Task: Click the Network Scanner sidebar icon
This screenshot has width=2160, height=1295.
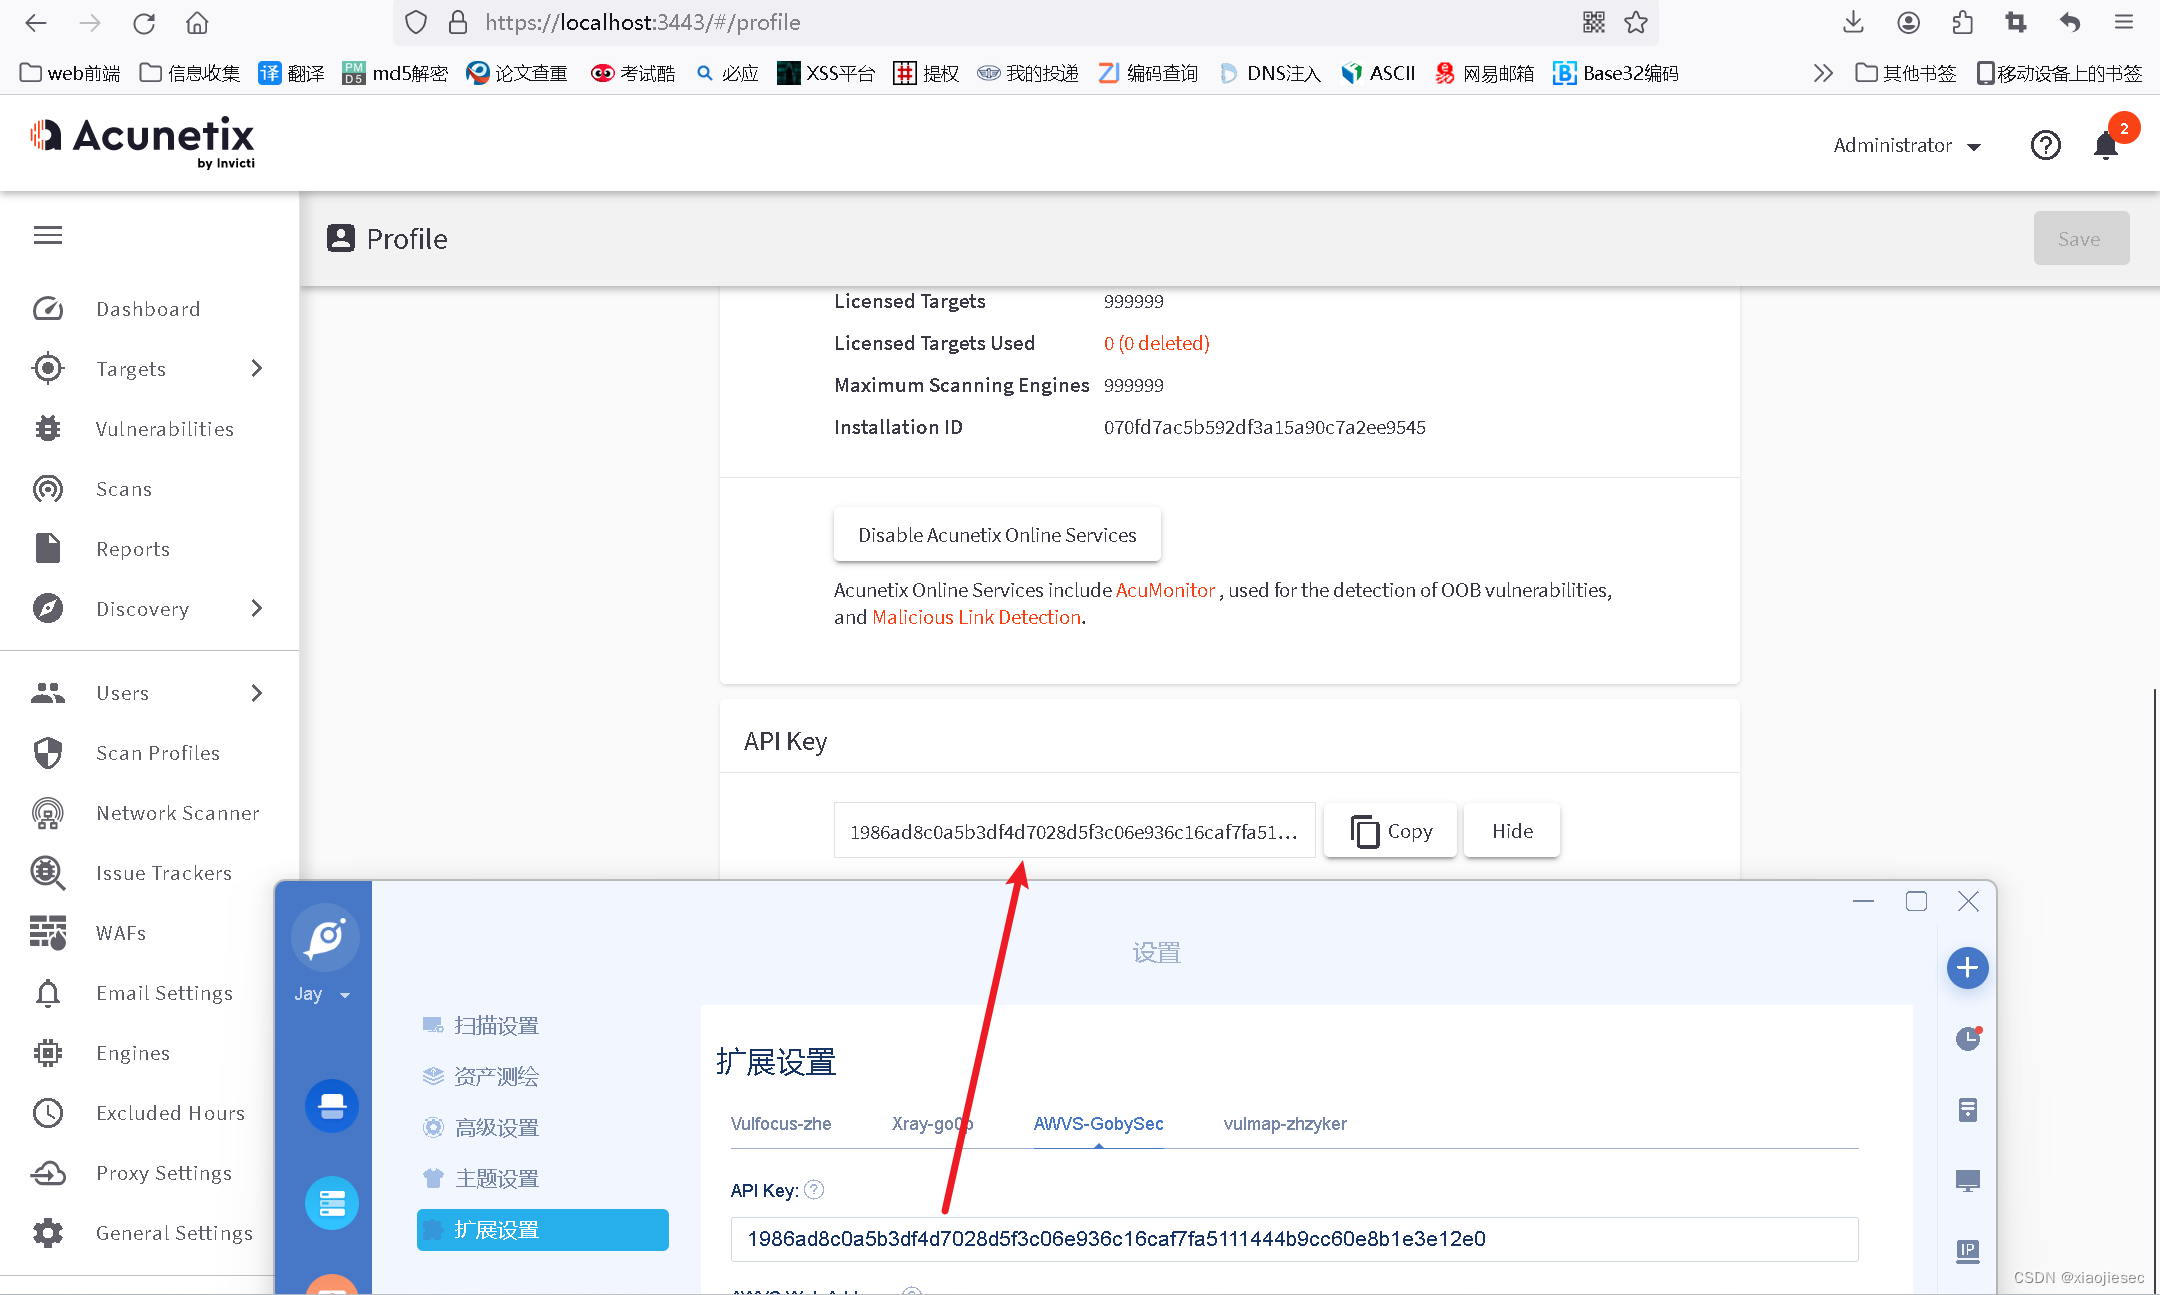Action: click(x=48, y=813)
